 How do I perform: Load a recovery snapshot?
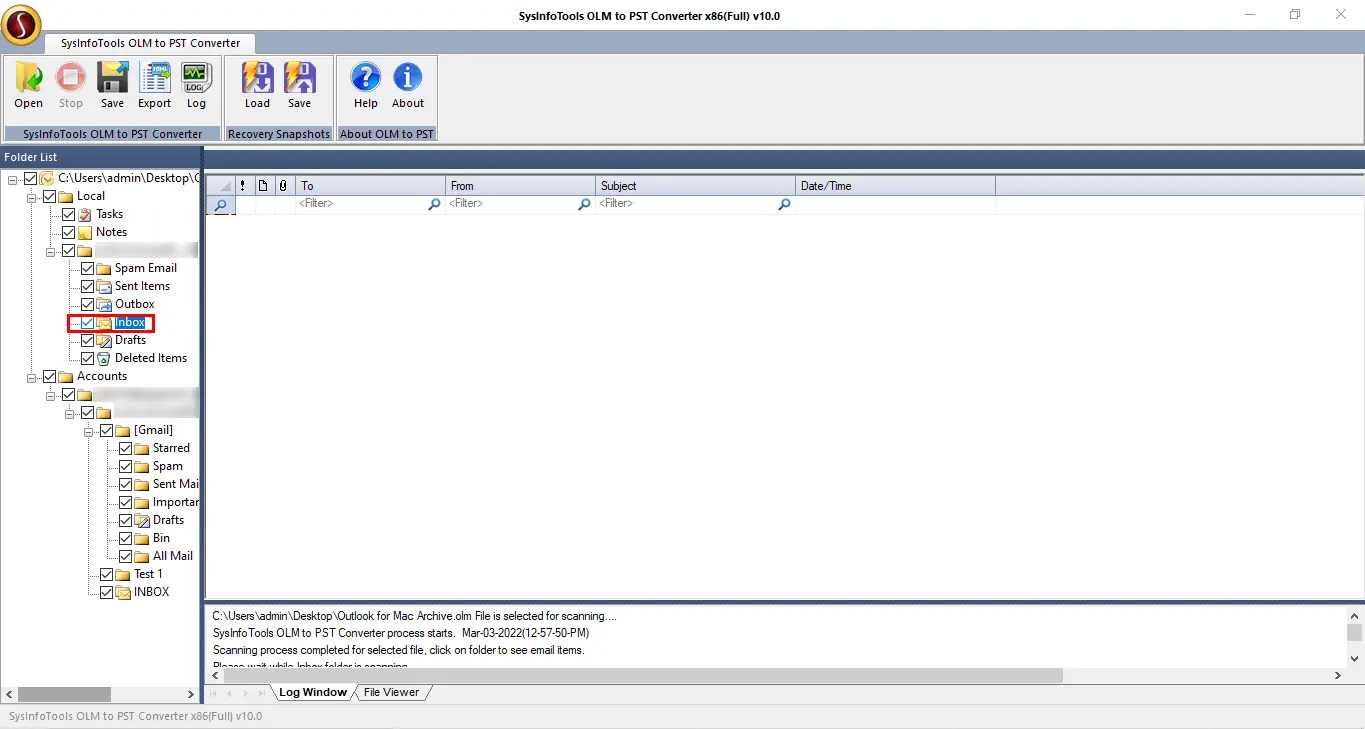coord(257,86)
